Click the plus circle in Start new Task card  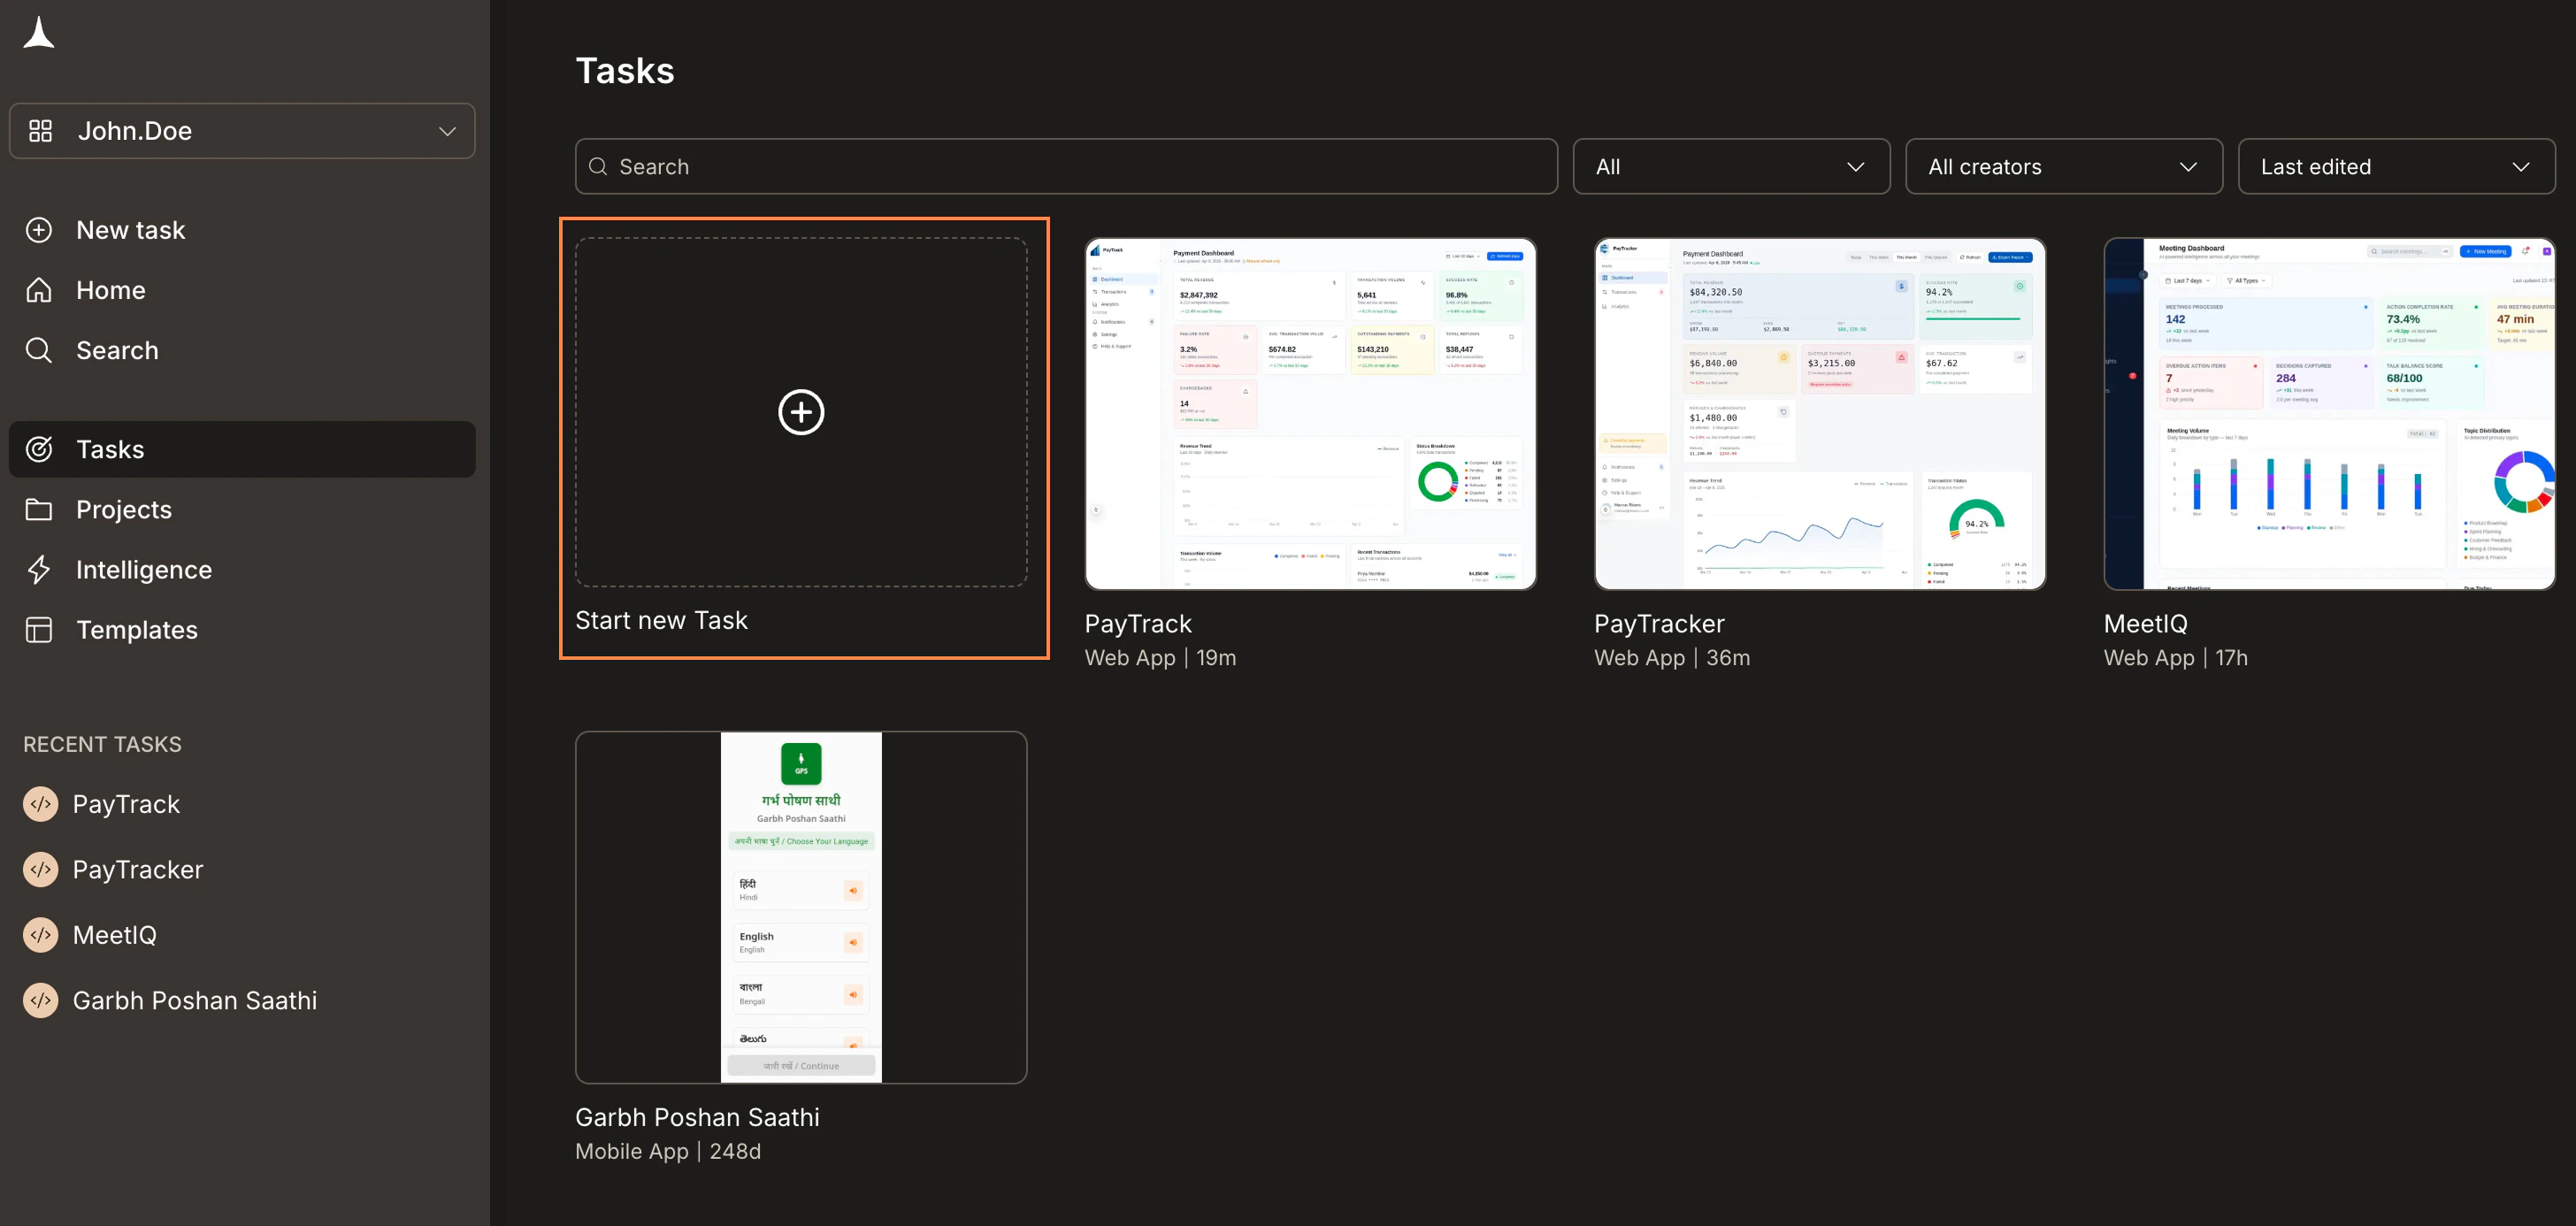(801, 412)
